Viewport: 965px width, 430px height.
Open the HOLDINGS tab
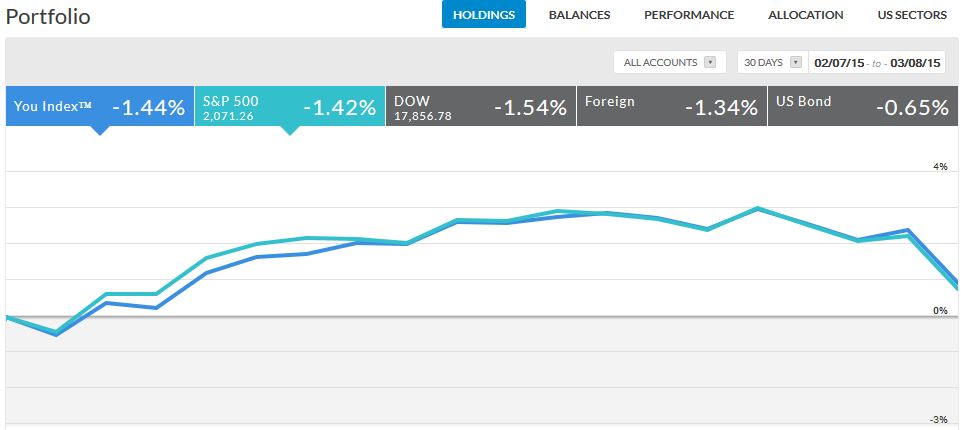[483, 15]
